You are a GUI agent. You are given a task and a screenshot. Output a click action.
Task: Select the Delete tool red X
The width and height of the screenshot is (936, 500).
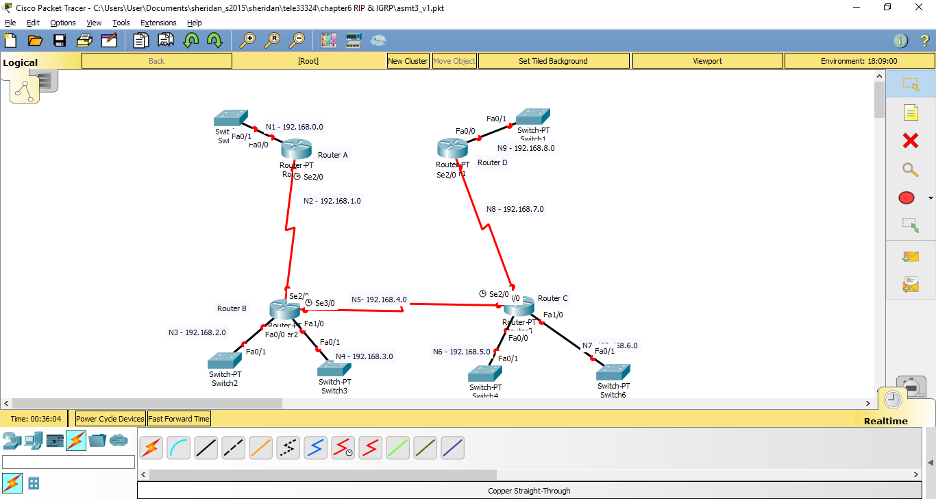coord(910,141)
